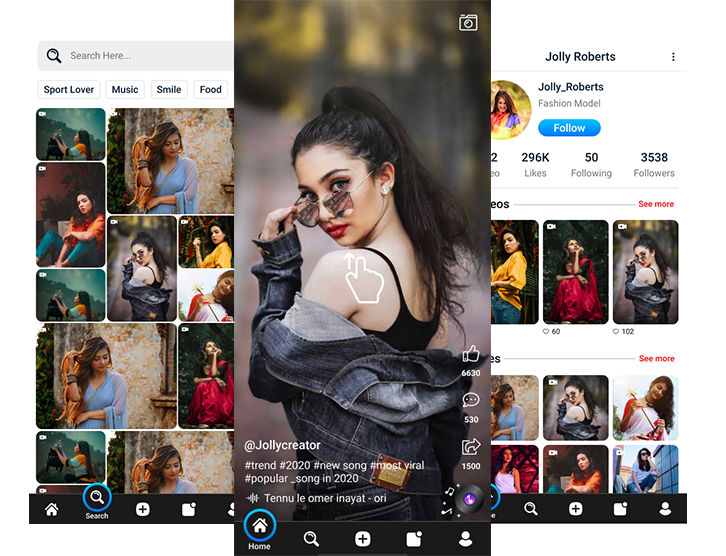Open video thumbnail with 102 likes
This screenshot has width=726, height=556.
(645, 272)
